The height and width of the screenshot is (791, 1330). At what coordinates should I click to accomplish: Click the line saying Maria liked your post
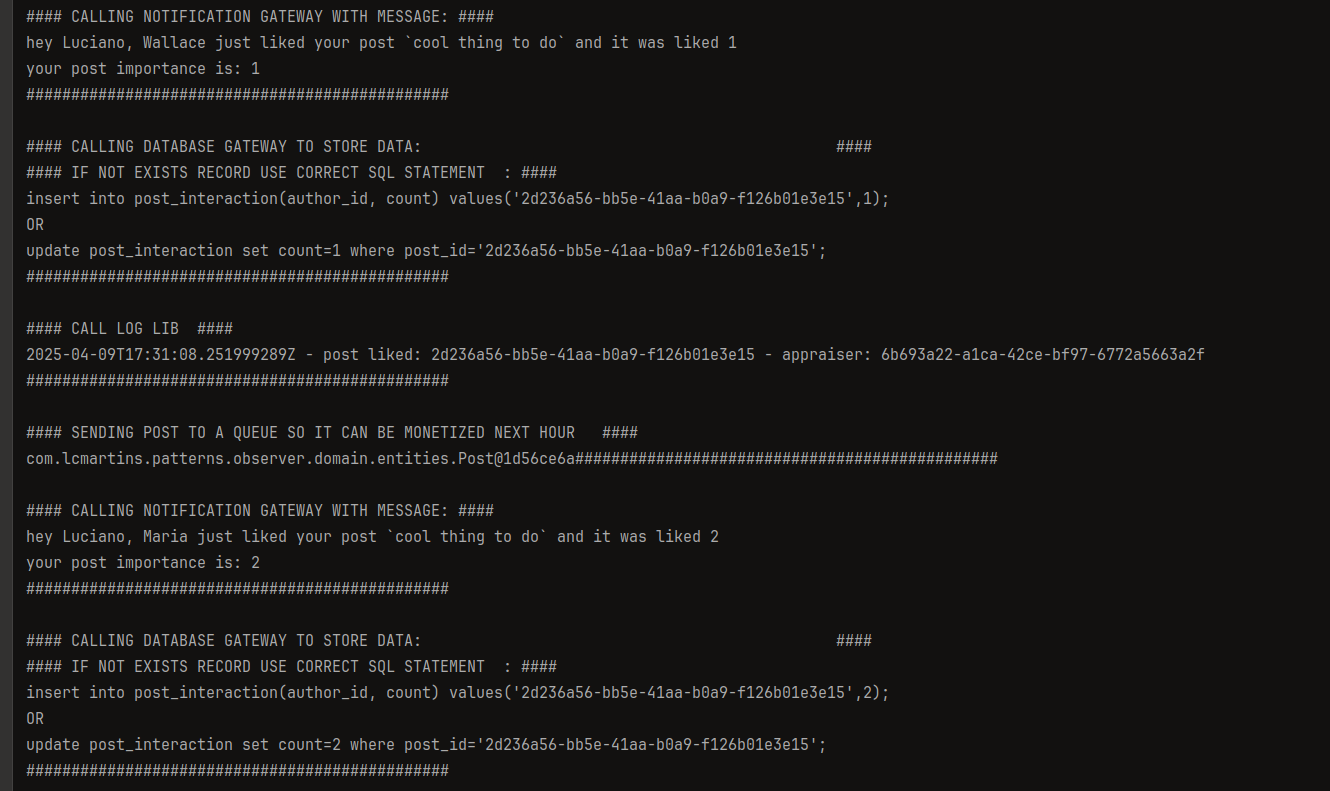tap(372, 537)
